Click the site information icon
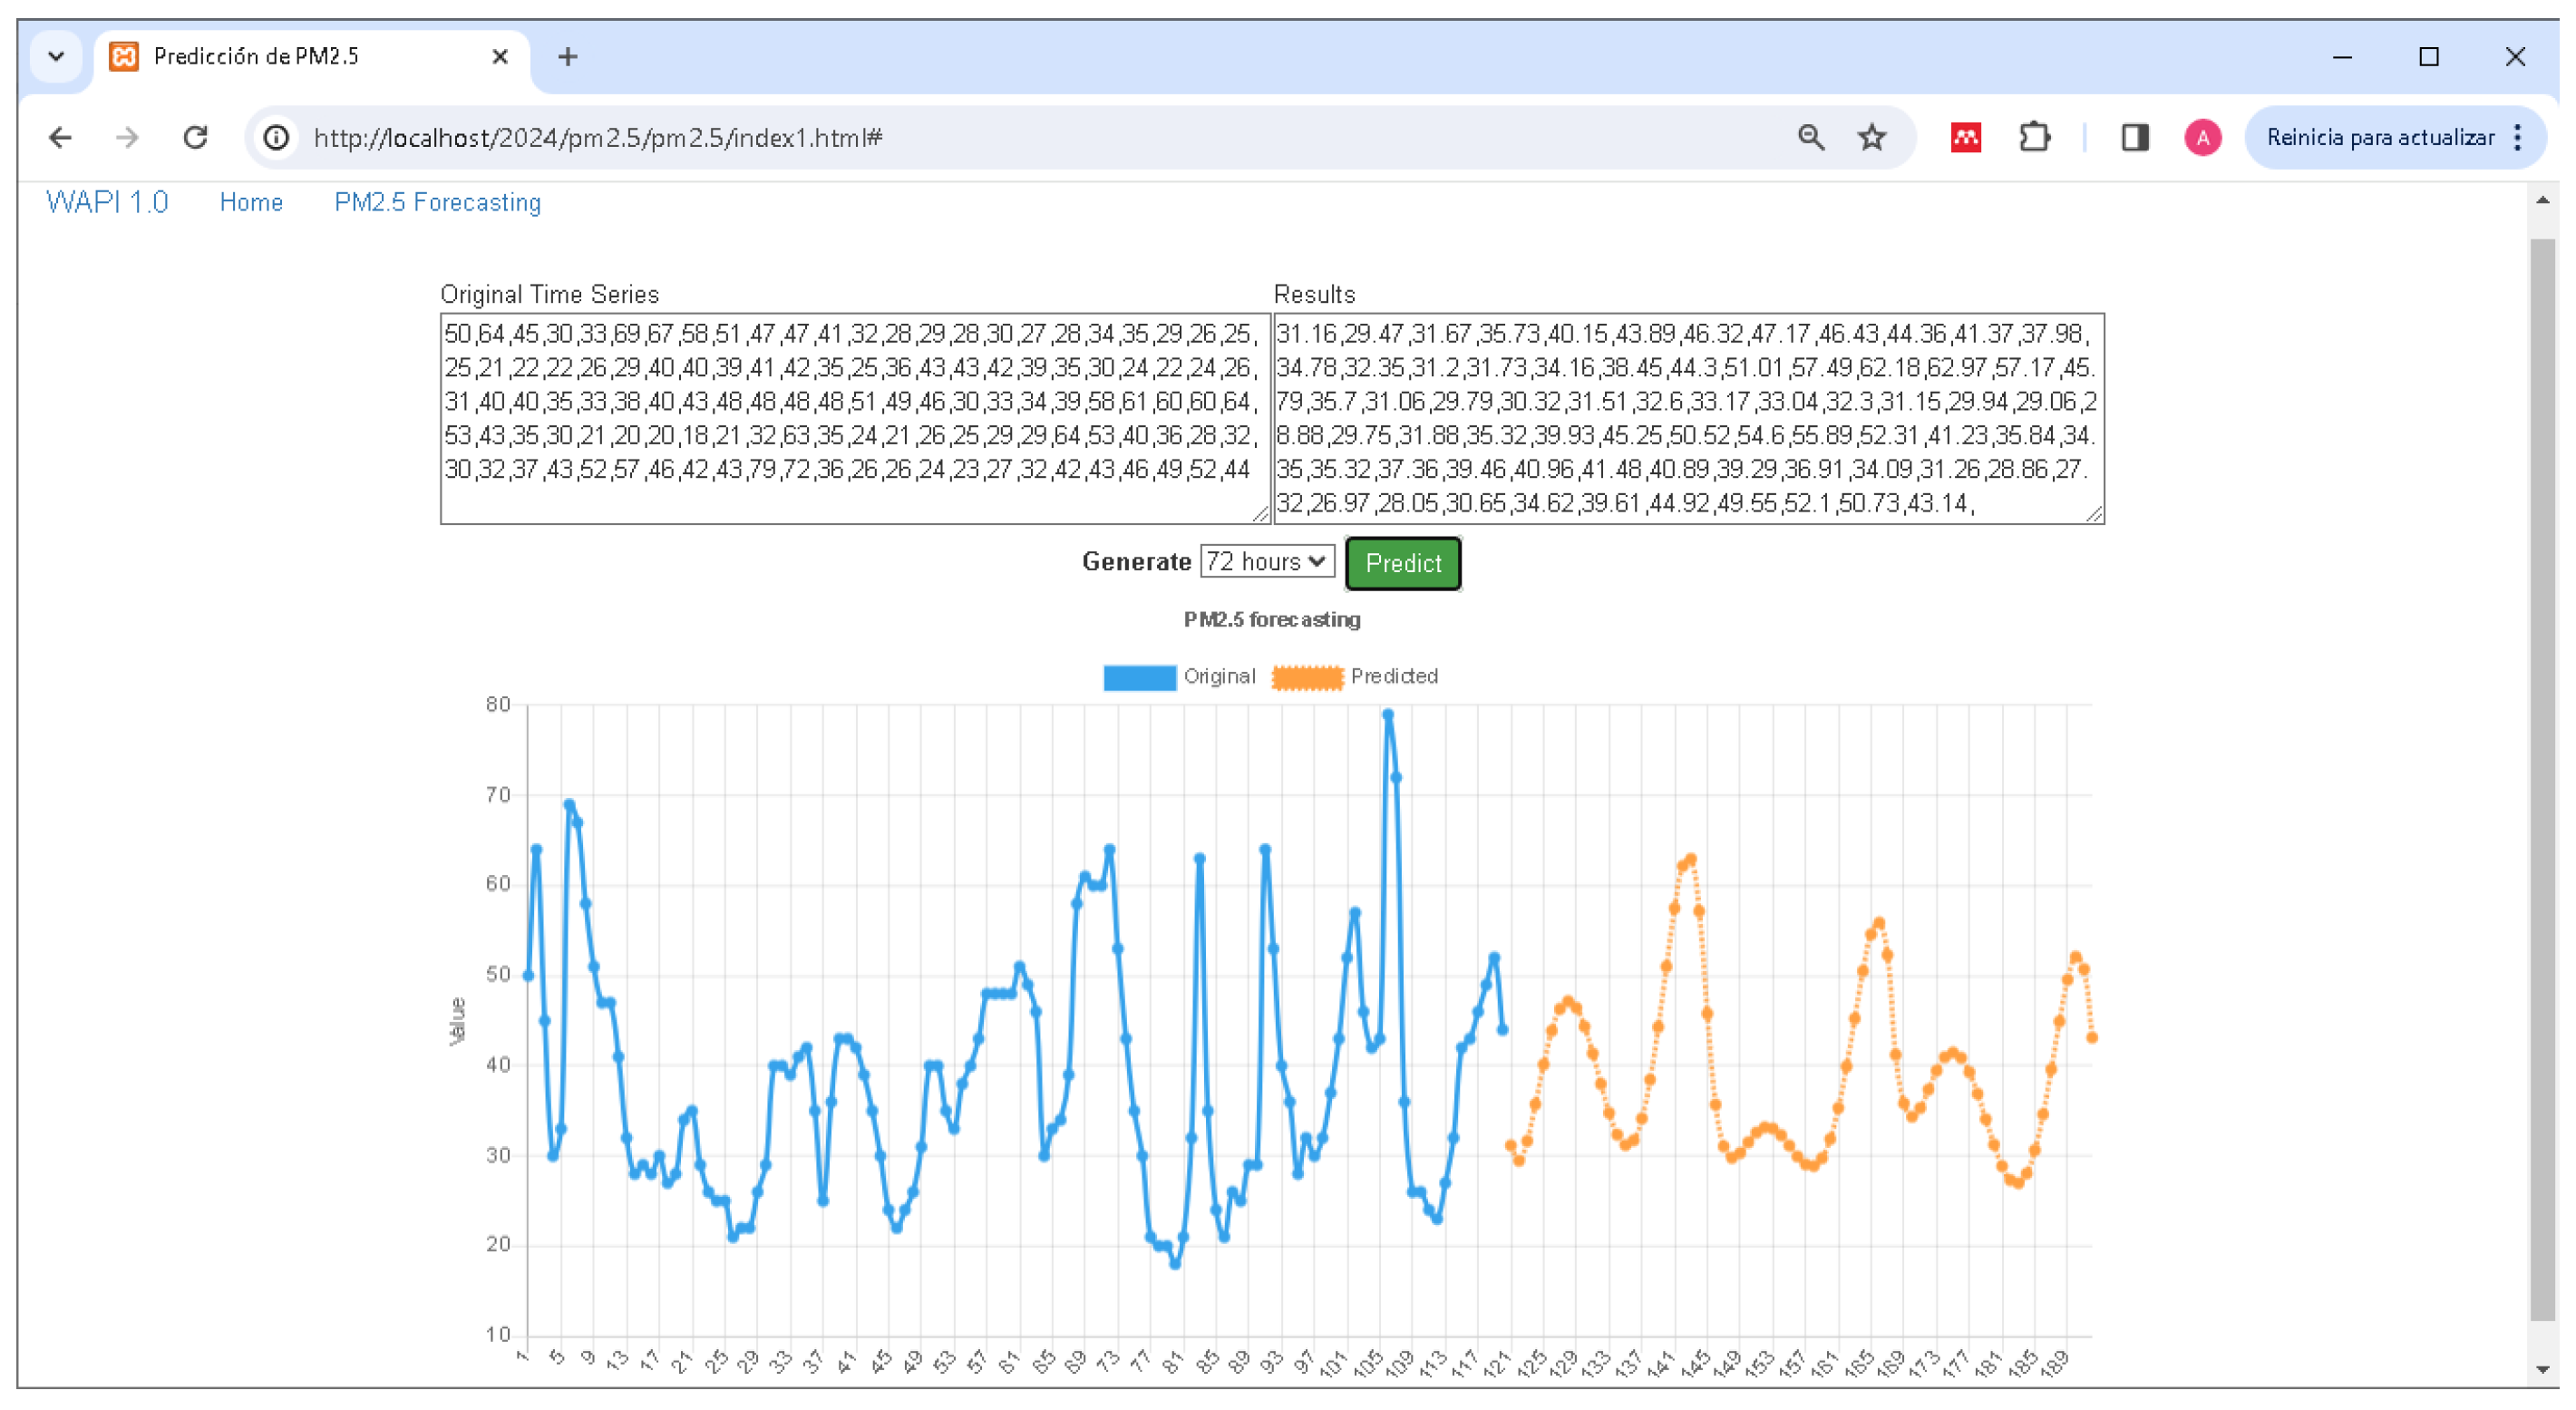Image resolution: width=2576 pixels, height=1410 pixels. click(x=277, y=137)
